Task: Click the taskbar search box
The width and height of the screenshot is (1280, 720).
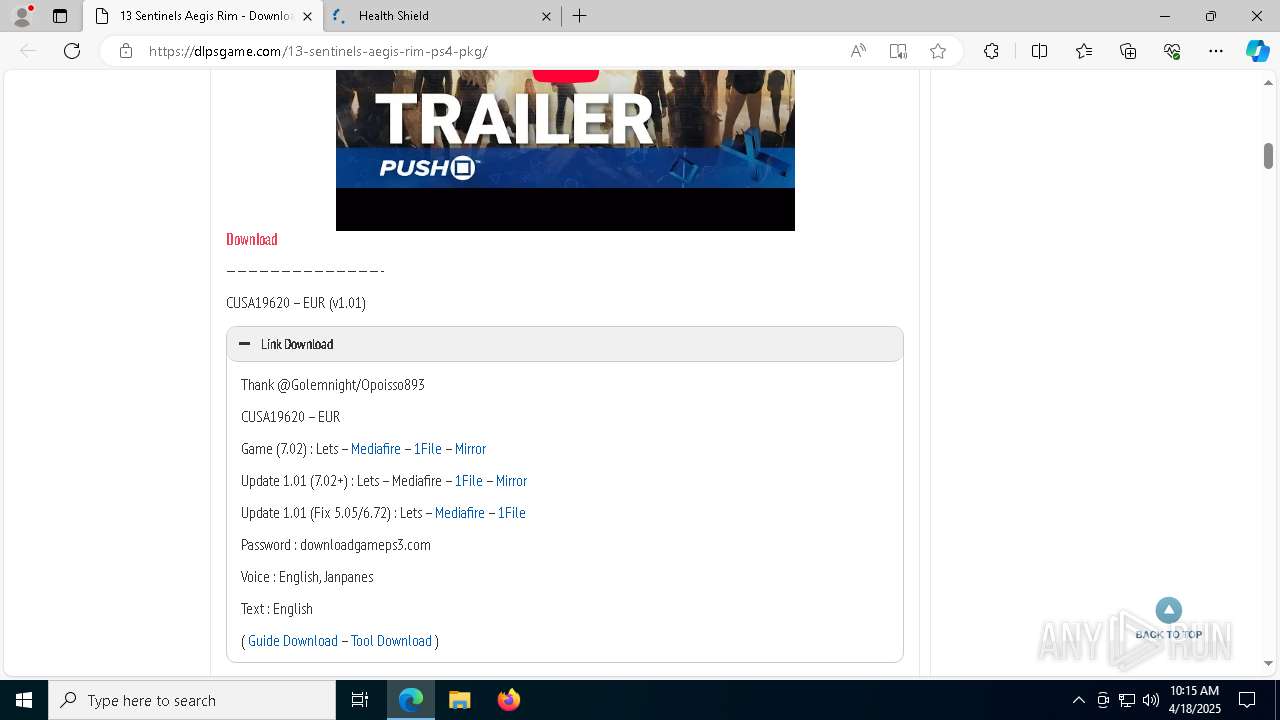Action: click(192, 700)
